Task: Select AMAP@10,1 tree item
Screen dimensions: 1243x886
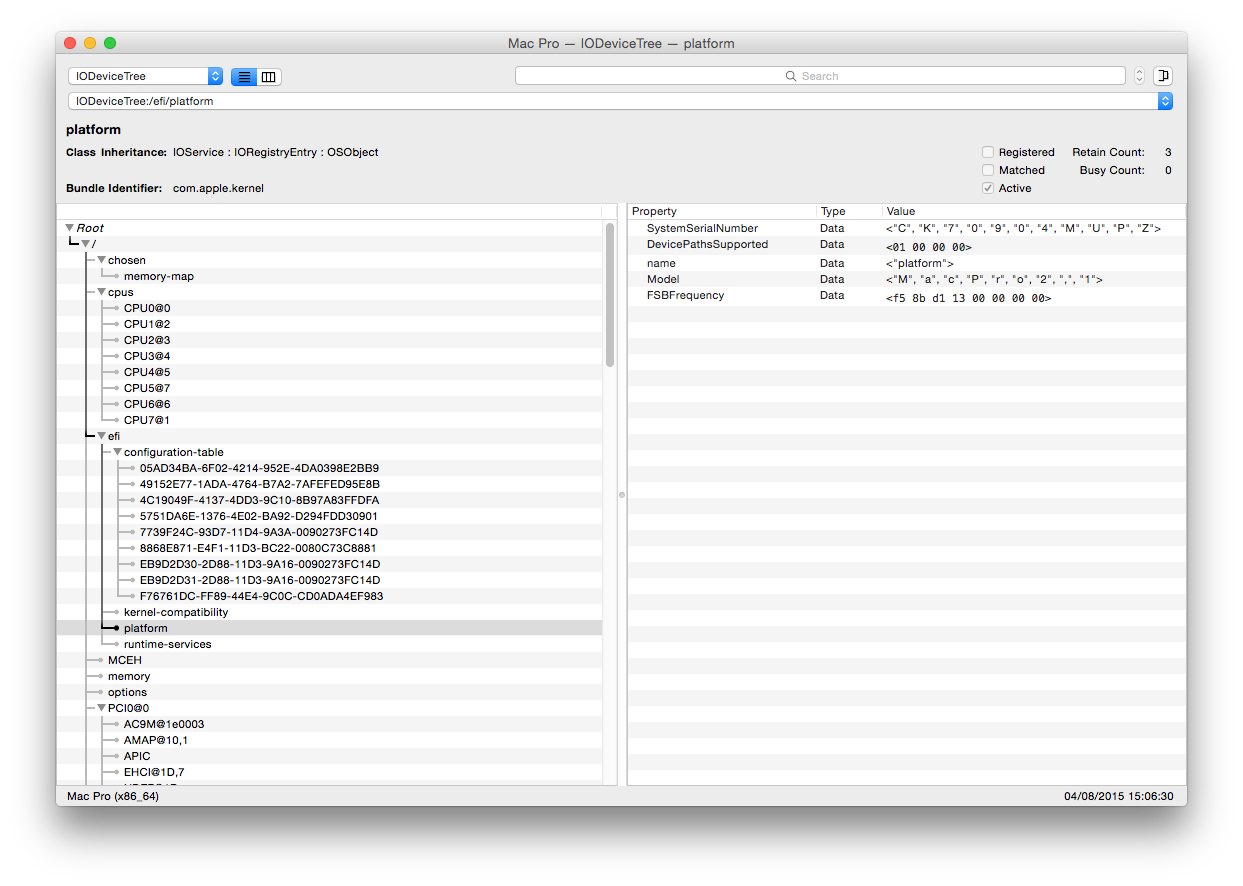Action: [x=156, y=740]
